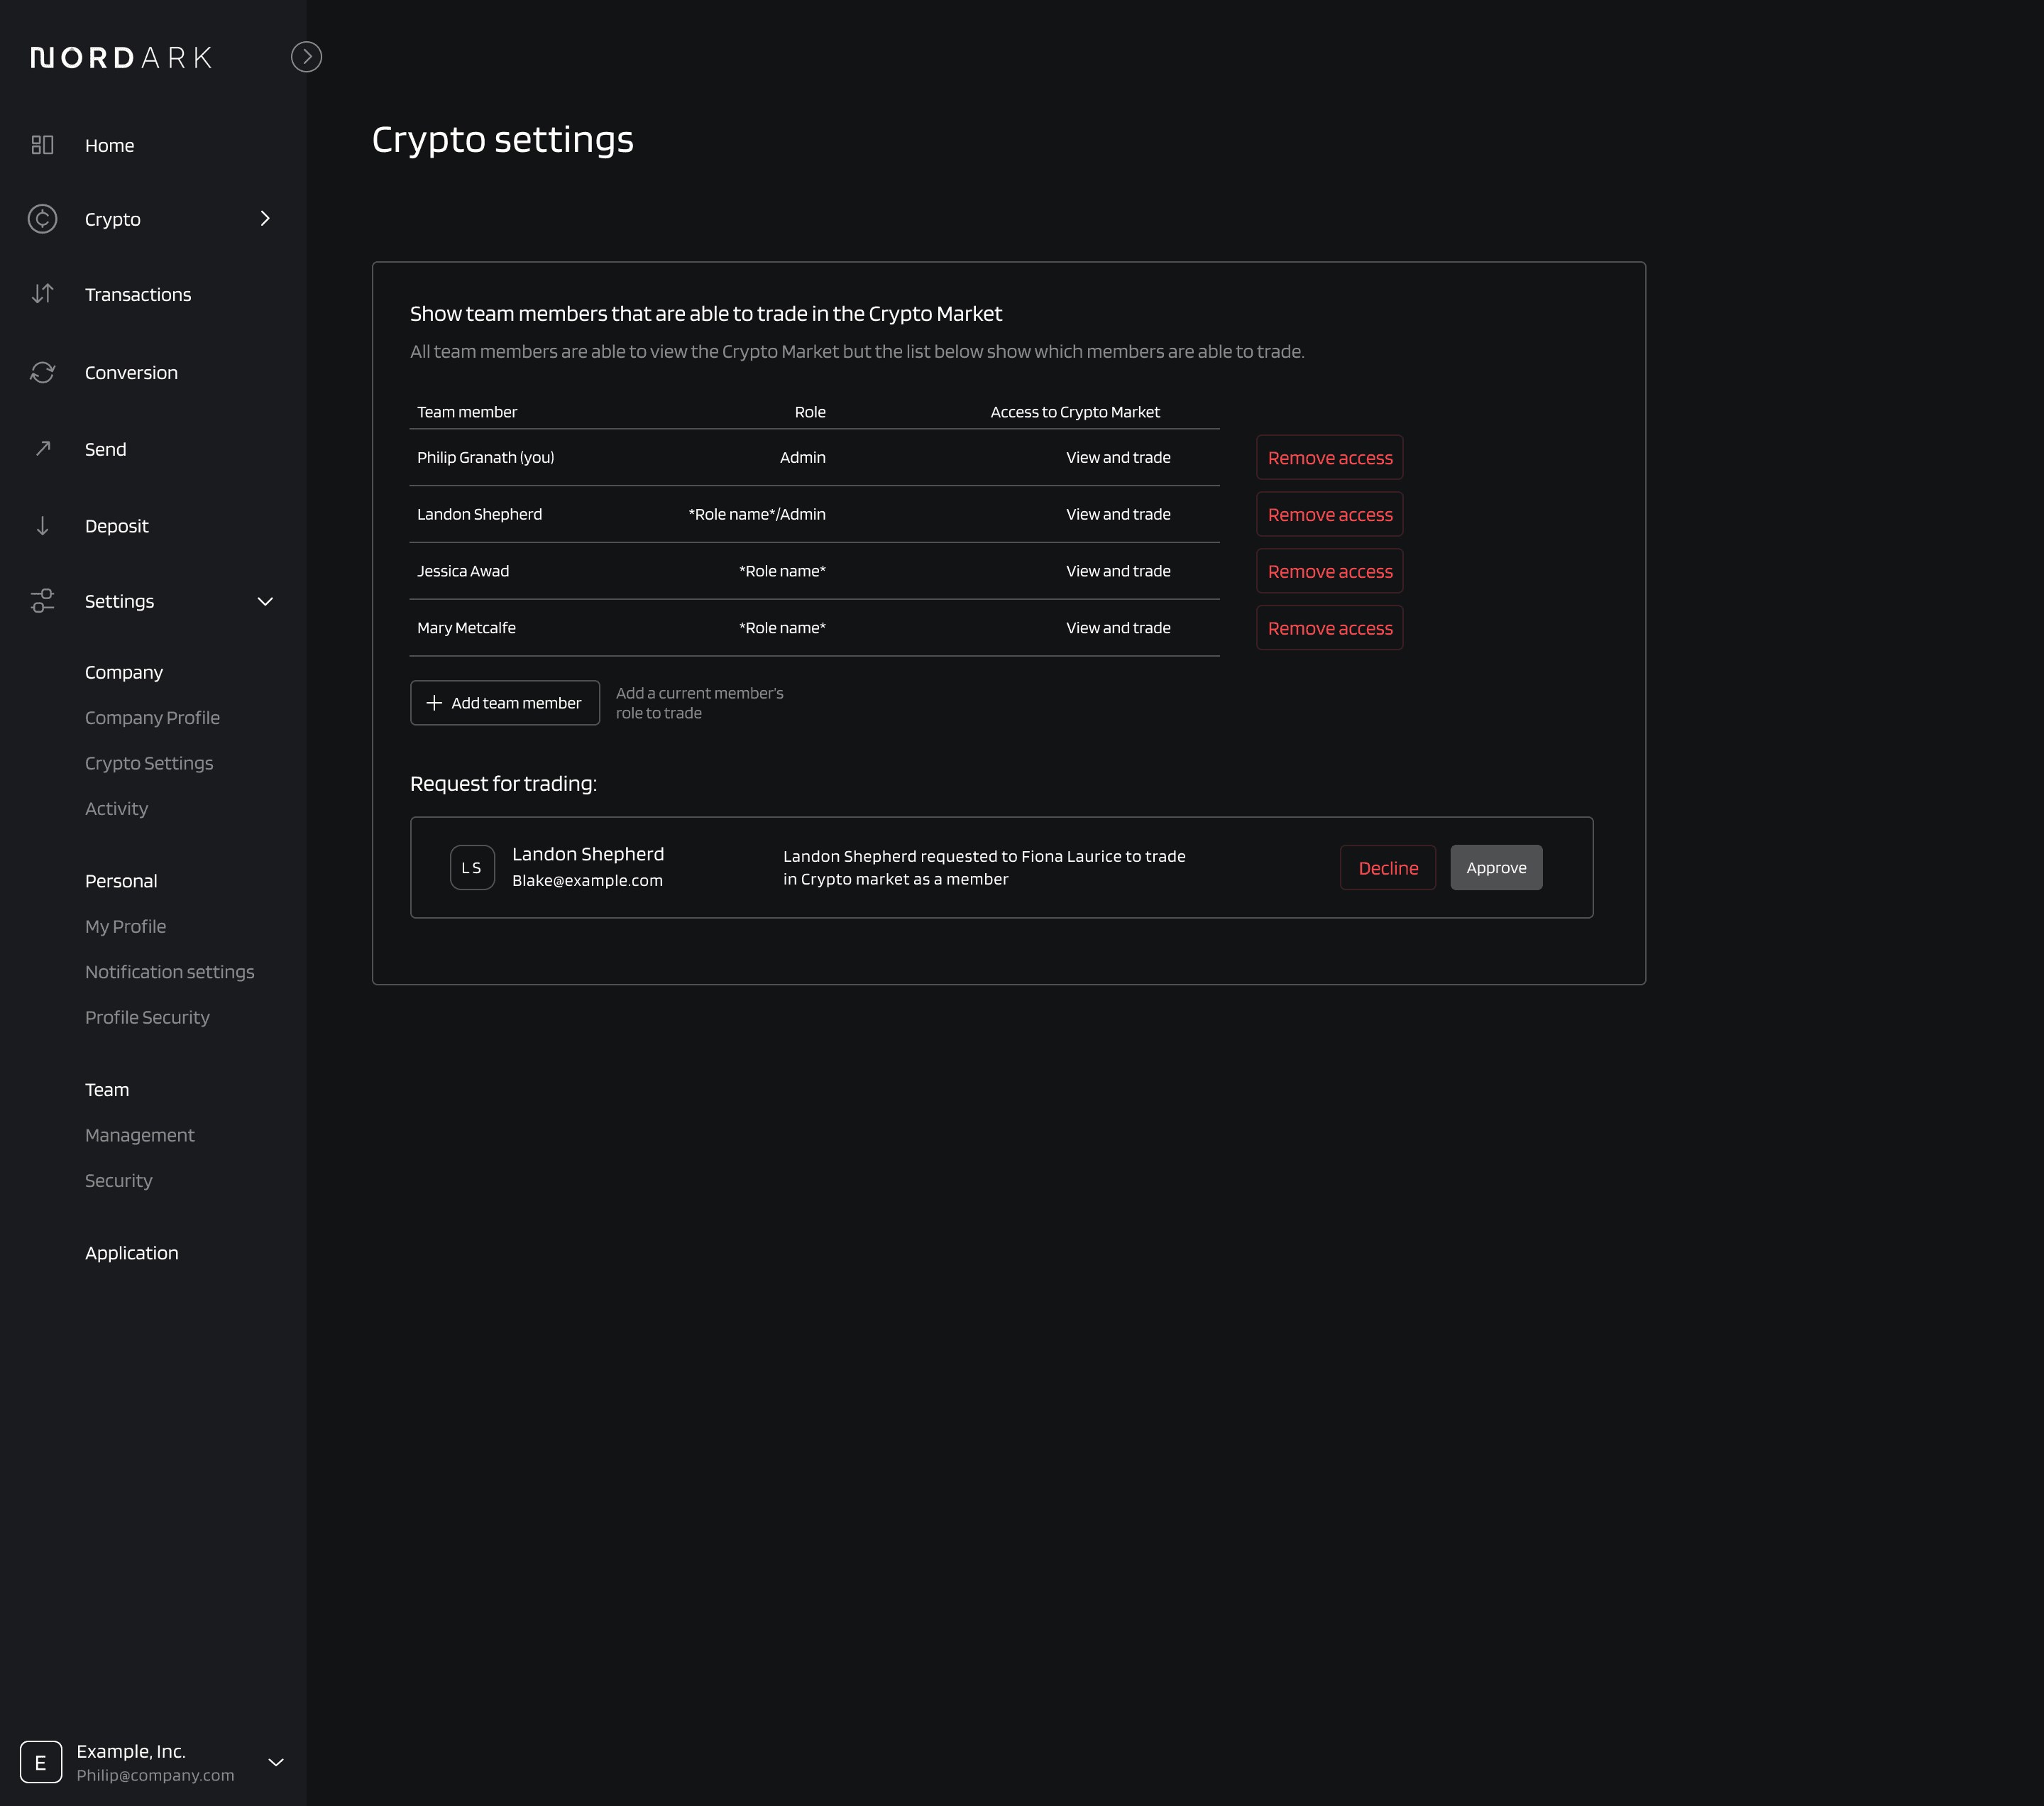Click the Conversion refresh icon
This screenshot has width=2044, height=1806.
click(x=42, y=372)
